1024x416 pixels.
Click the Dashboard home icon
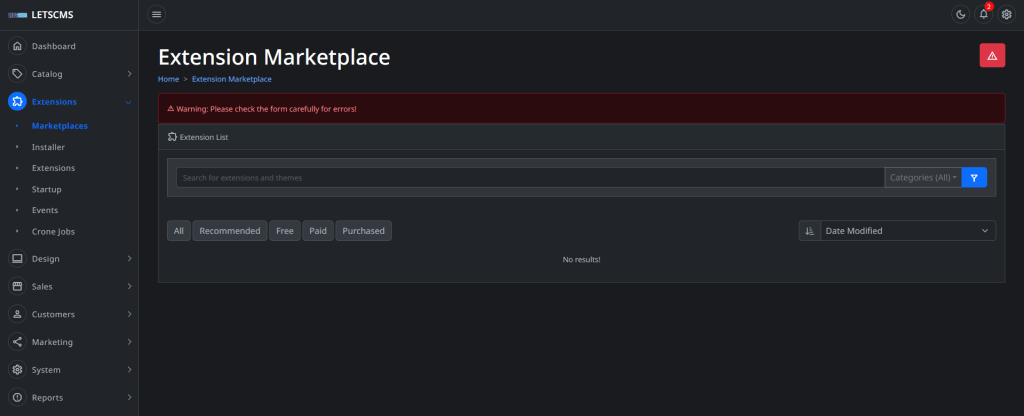click(17, 46)
